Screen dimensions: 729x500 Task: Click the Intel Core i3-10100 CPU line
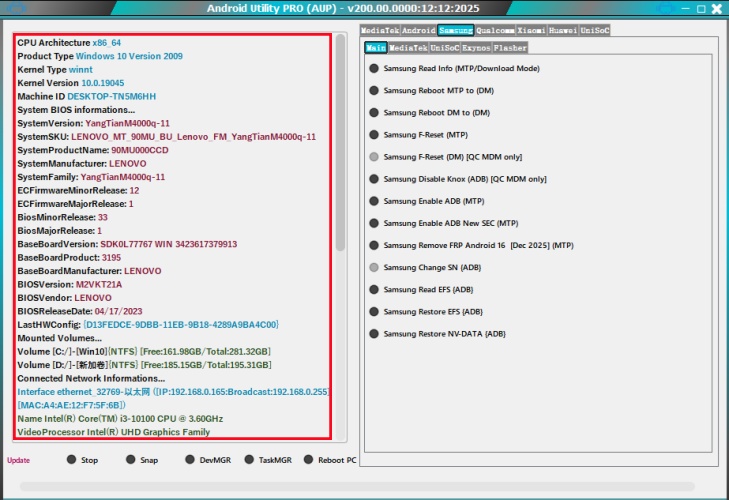tap(120, 419)
